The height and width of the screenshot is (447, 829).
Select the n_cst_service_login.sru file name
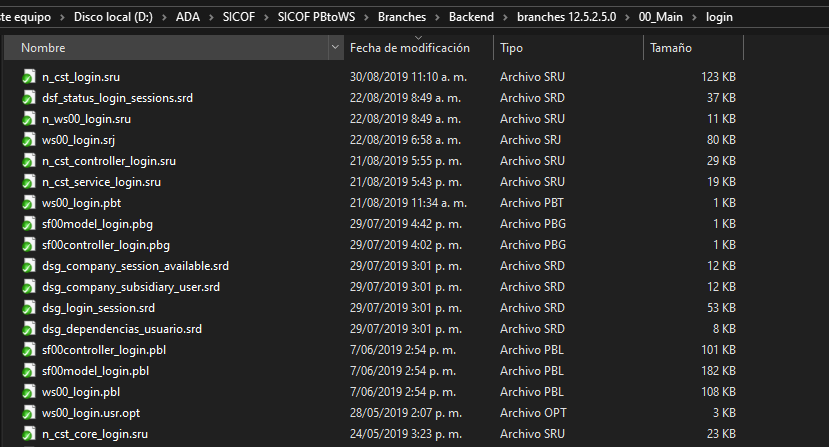click(101, 182)
